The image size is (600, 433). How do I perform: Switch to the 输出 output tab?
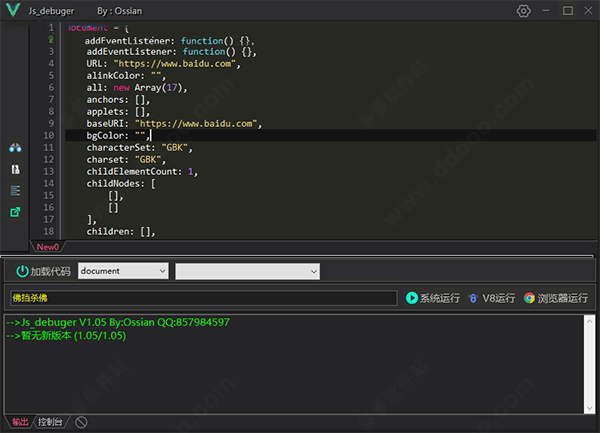pyautogui.click(x=20, y=422)
